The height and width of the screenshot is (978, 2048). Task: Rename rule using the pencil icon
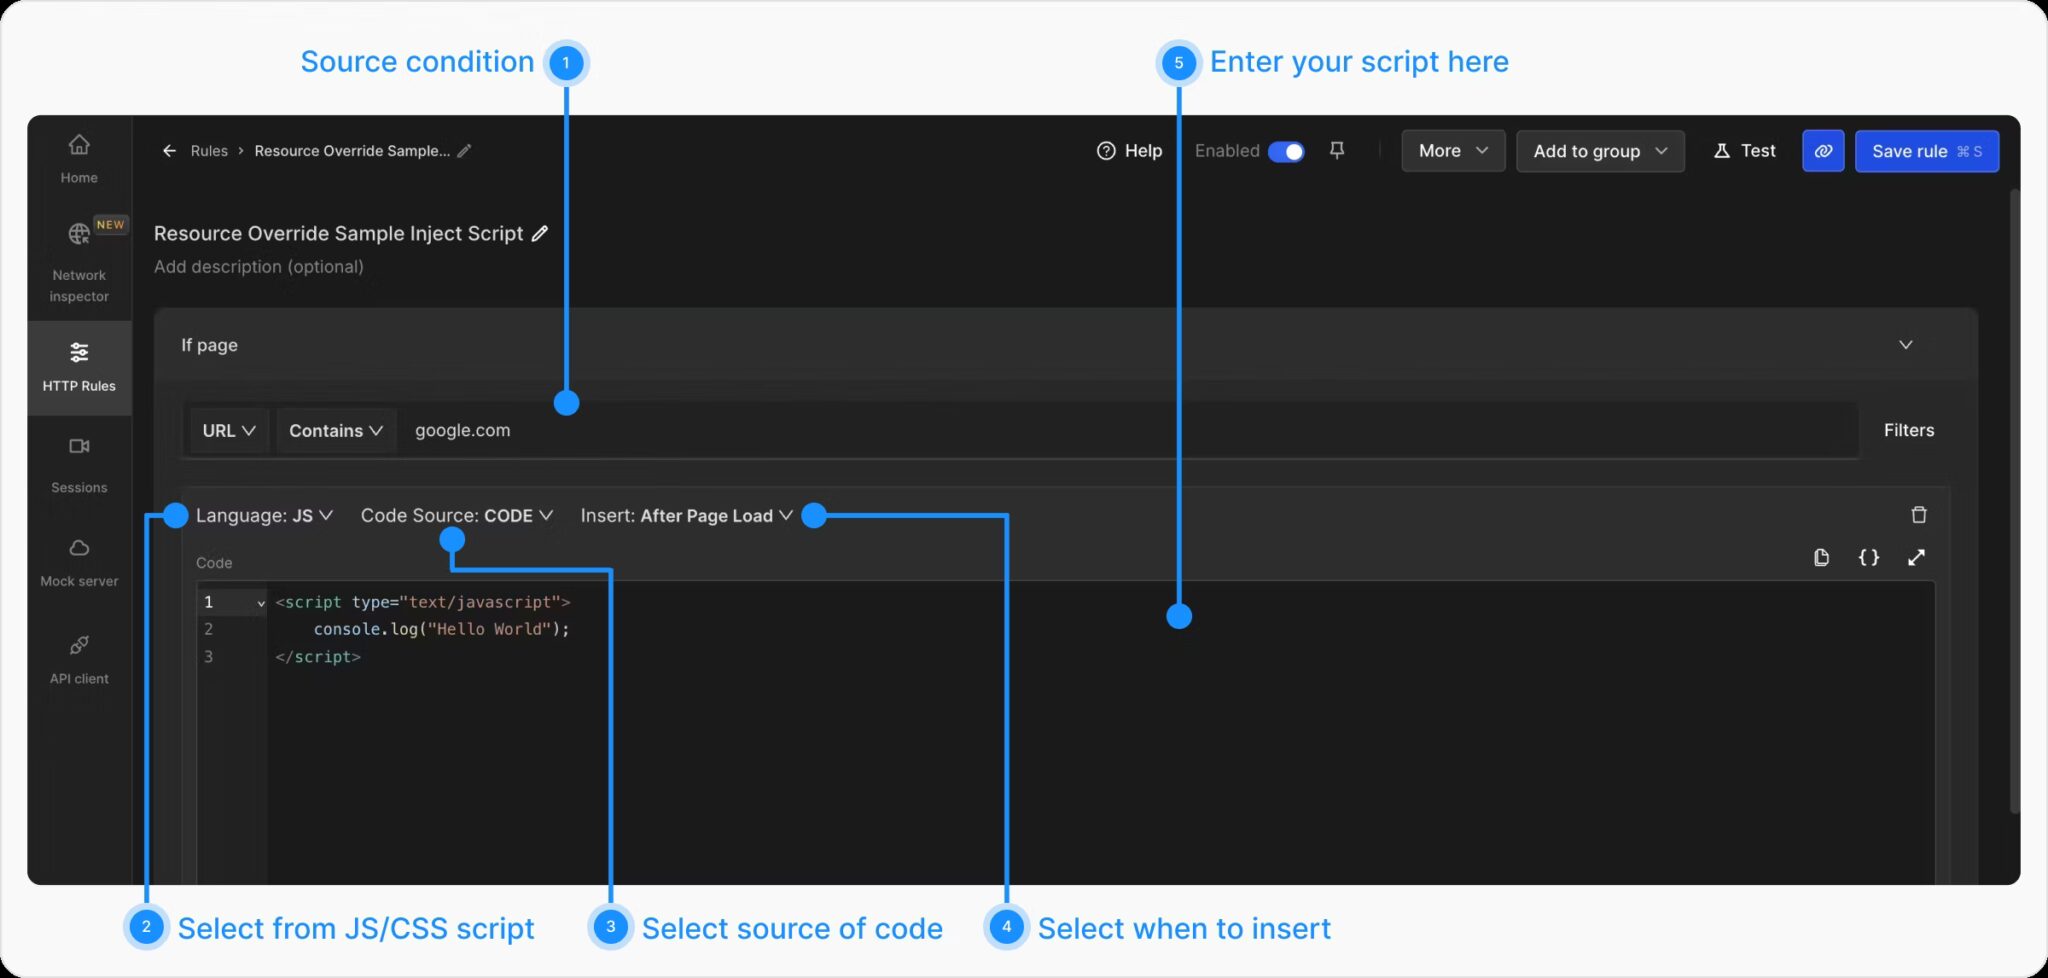click(540, 233)
